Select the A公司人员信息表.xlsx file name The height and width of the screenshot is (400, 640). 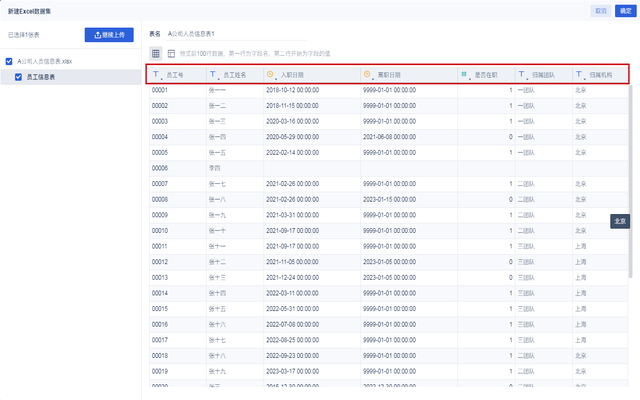[44, 61]
